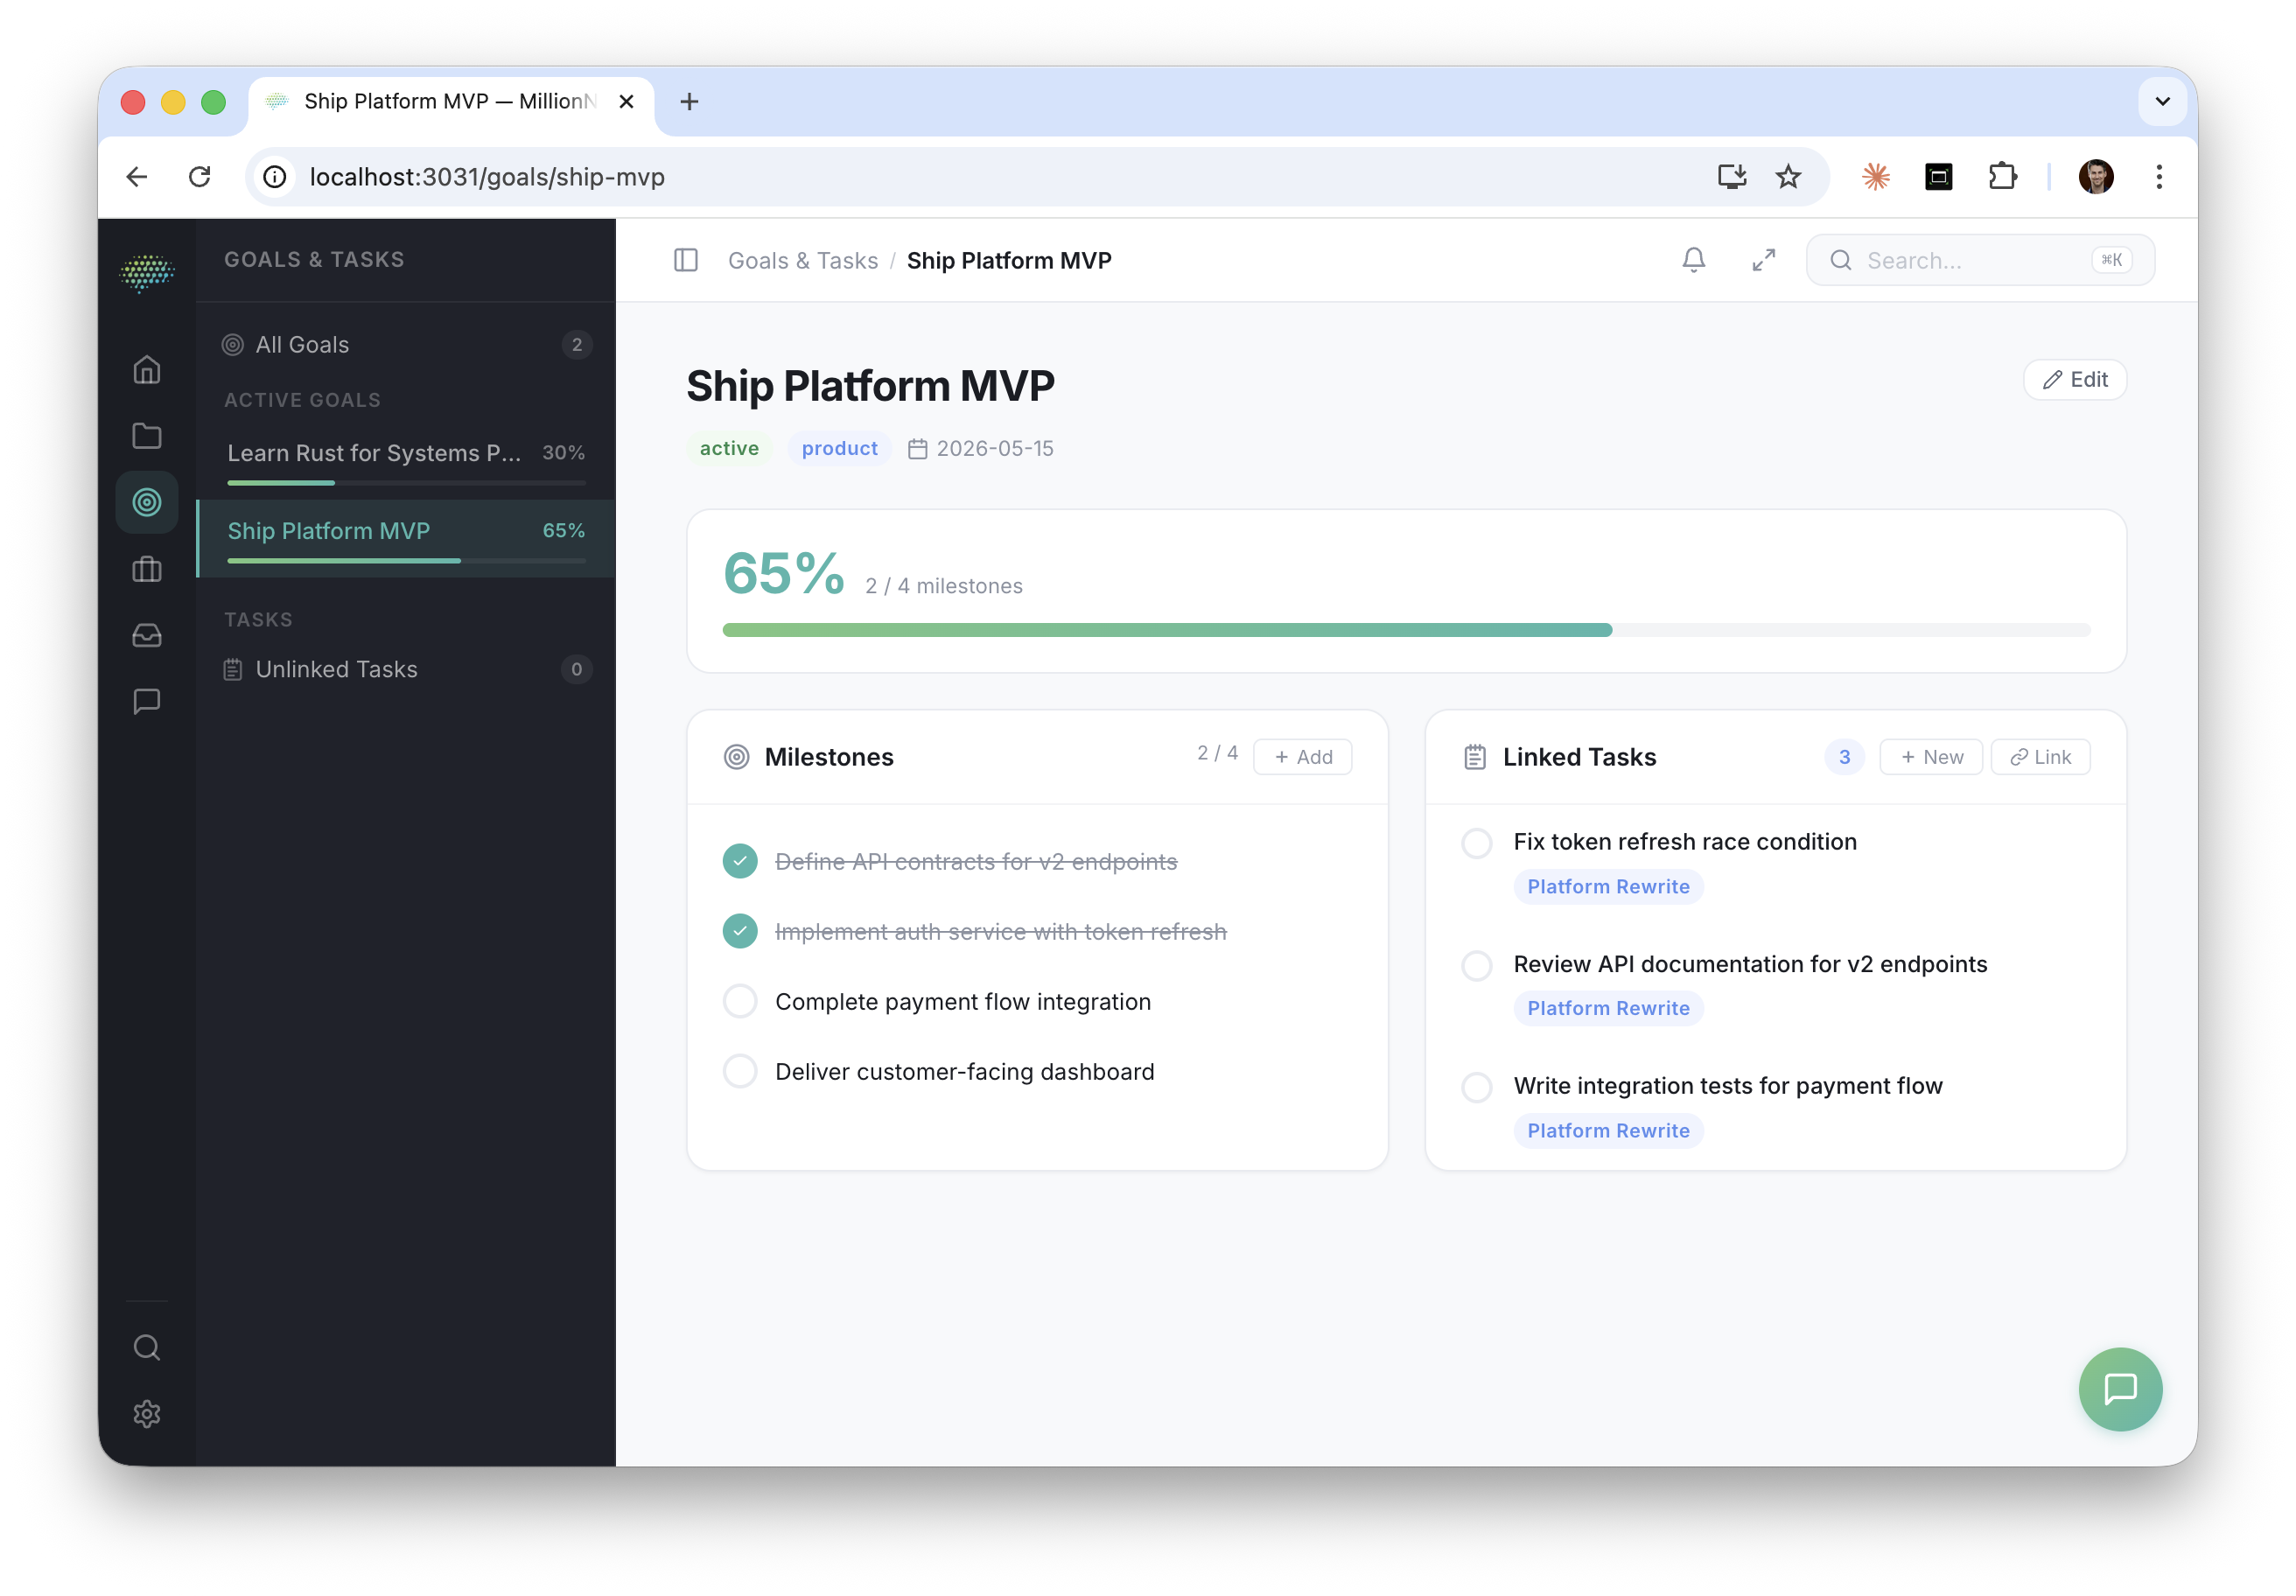This screenshot has width=2296, height=1596.
Task: Toggle the sidebar panel icon
Action: click(x=685, y=260)
